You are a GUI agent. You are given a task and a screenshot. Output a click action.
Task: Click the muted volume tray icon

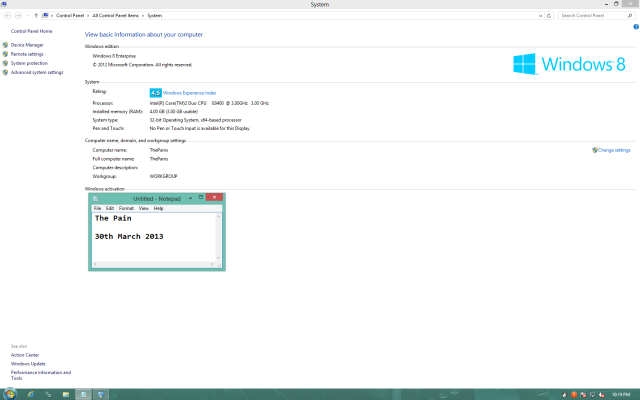point(602,395)
